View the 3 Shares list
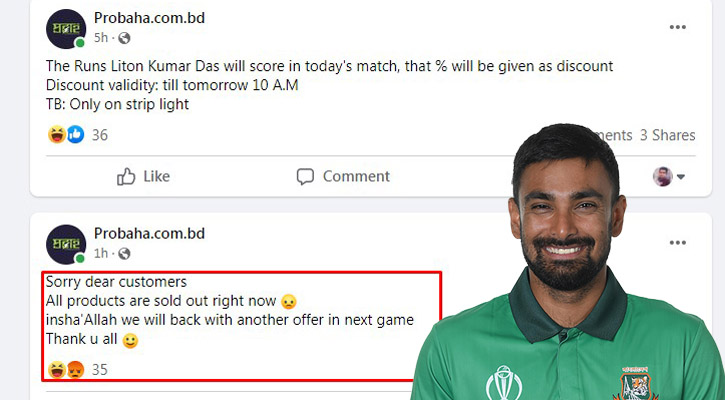This screenshot has height=400, width=725. click(667, 135)
